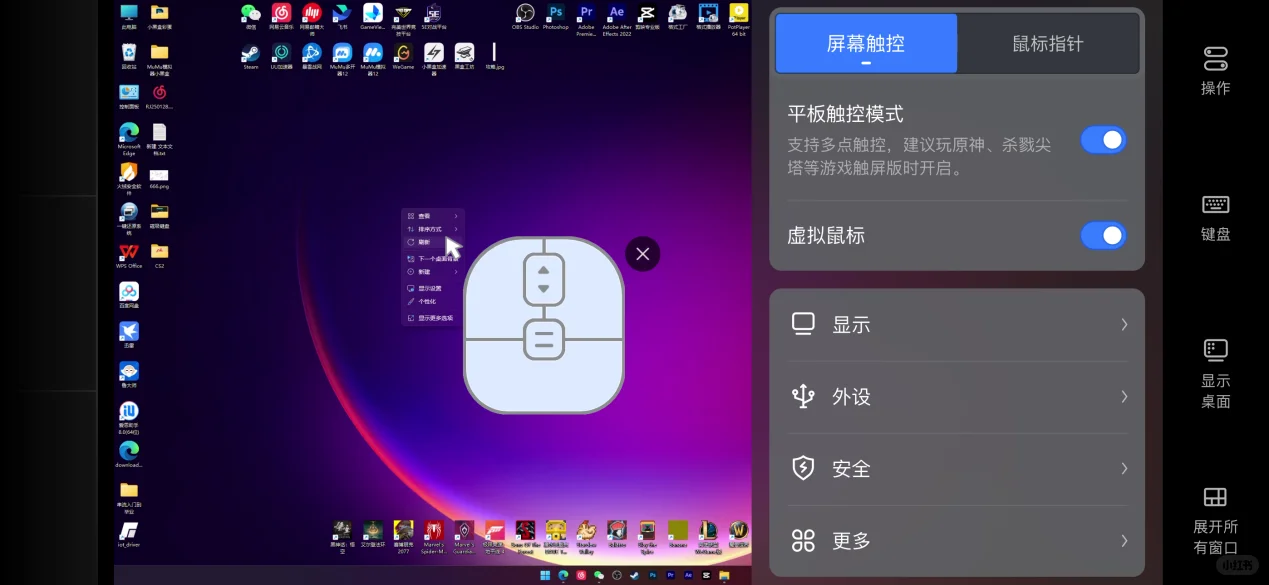Close the virtual mouse overlay with the X
The height and width of the screenshot is (585, 1269).
point(642,254)
